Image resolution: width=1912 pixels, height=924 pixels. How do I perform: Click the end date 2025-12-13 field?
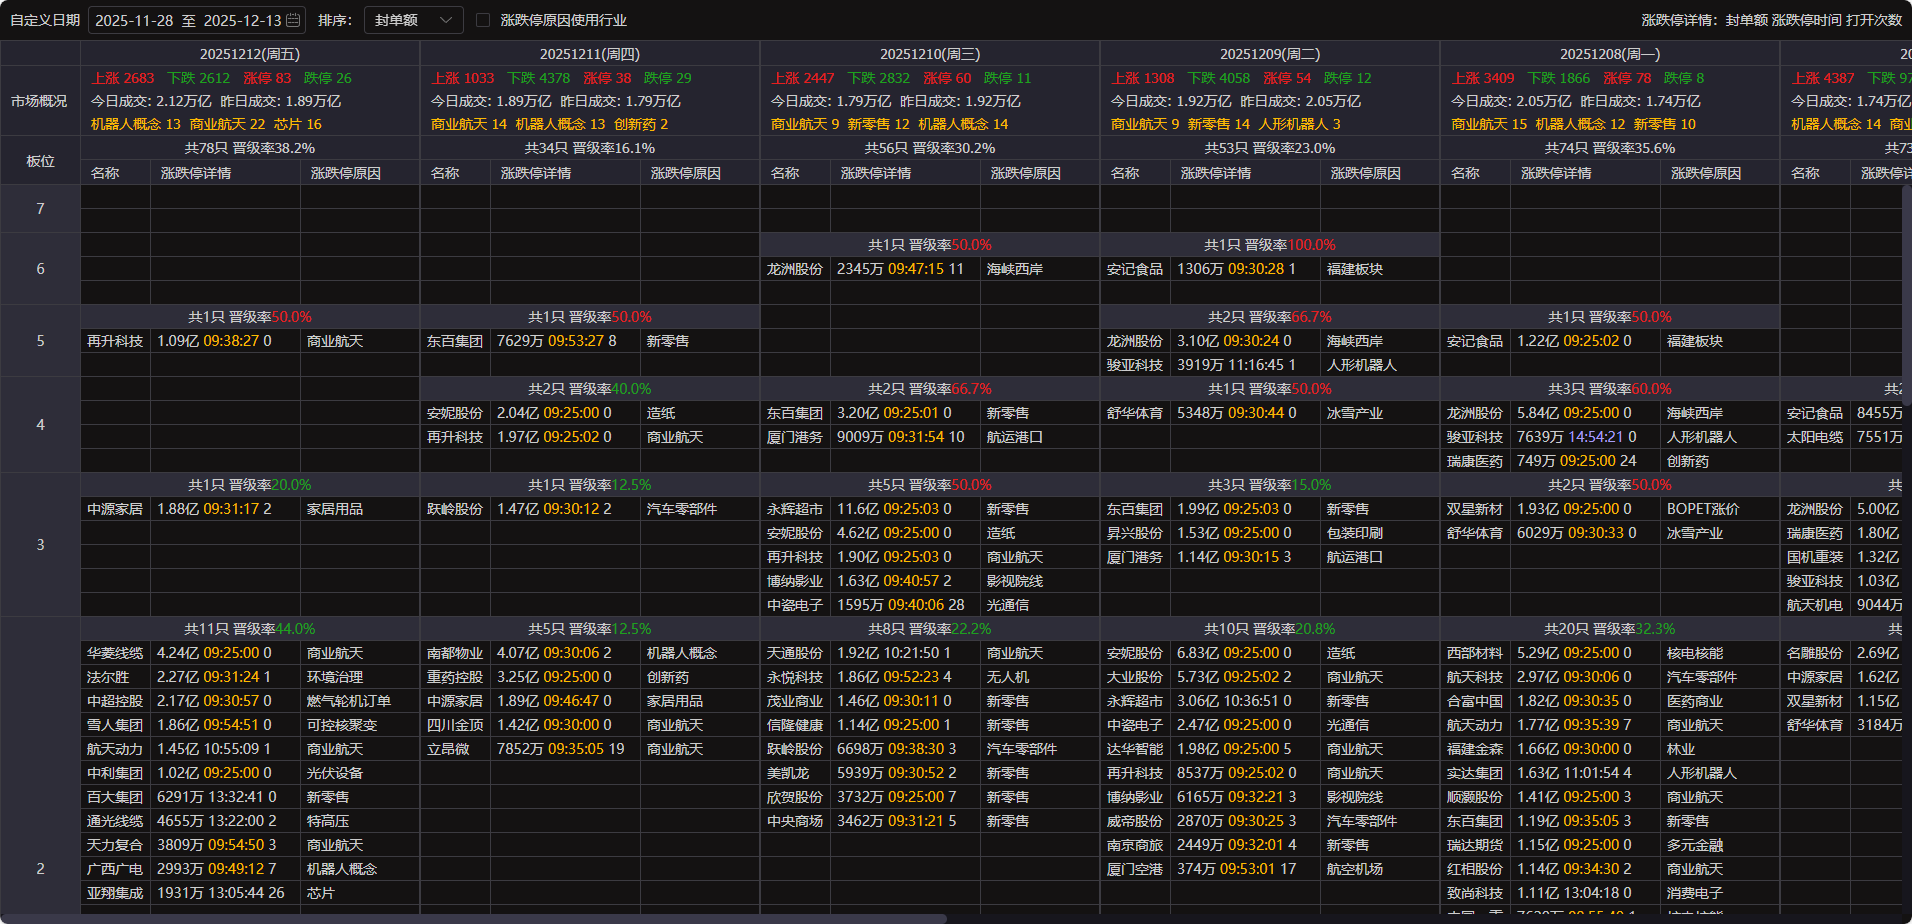(241, 20)
